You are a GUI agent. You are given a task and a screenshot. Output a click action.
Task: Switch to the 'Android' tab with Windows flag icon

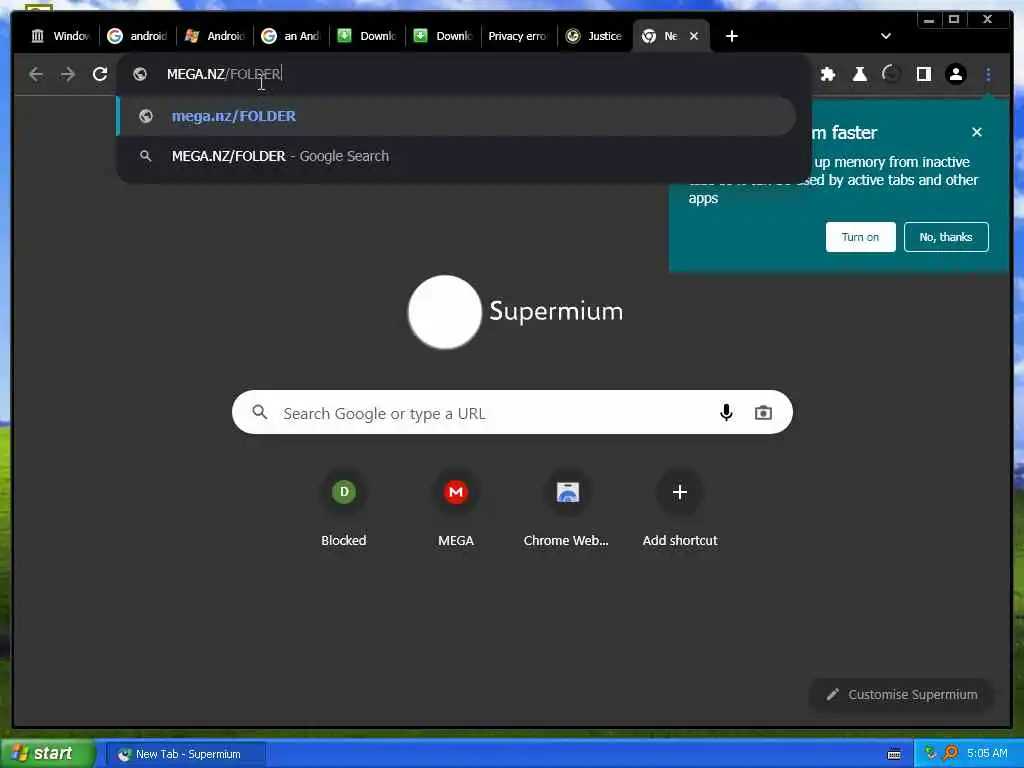point(214,36)
